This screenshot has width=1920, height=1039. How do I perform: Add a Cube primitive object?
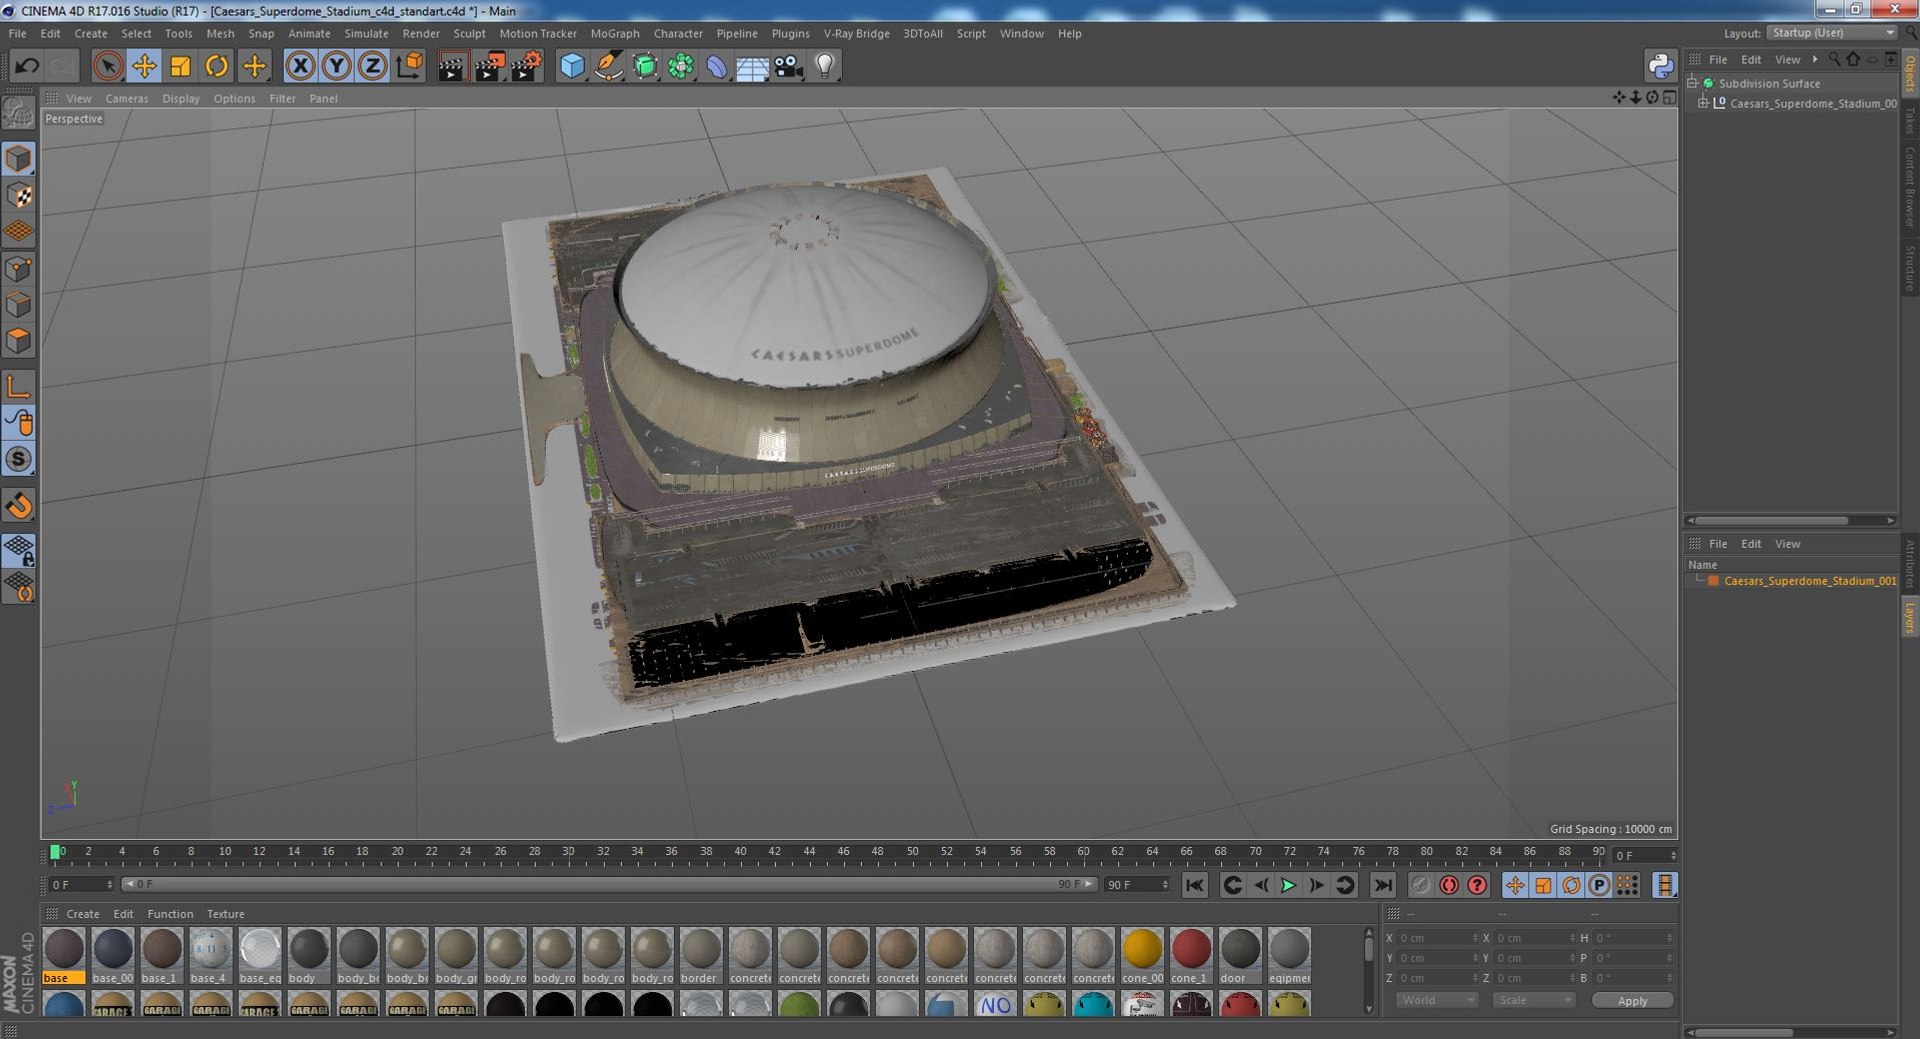pyautogui.click(x=572, y=66)
